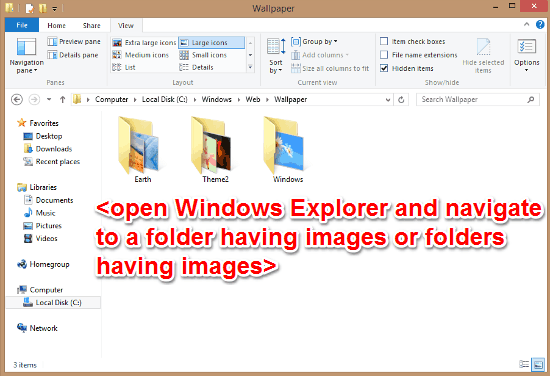The width and height of the screenshot is (550, 376).
Task: Open address bar history dropdown
Action: 388,100
